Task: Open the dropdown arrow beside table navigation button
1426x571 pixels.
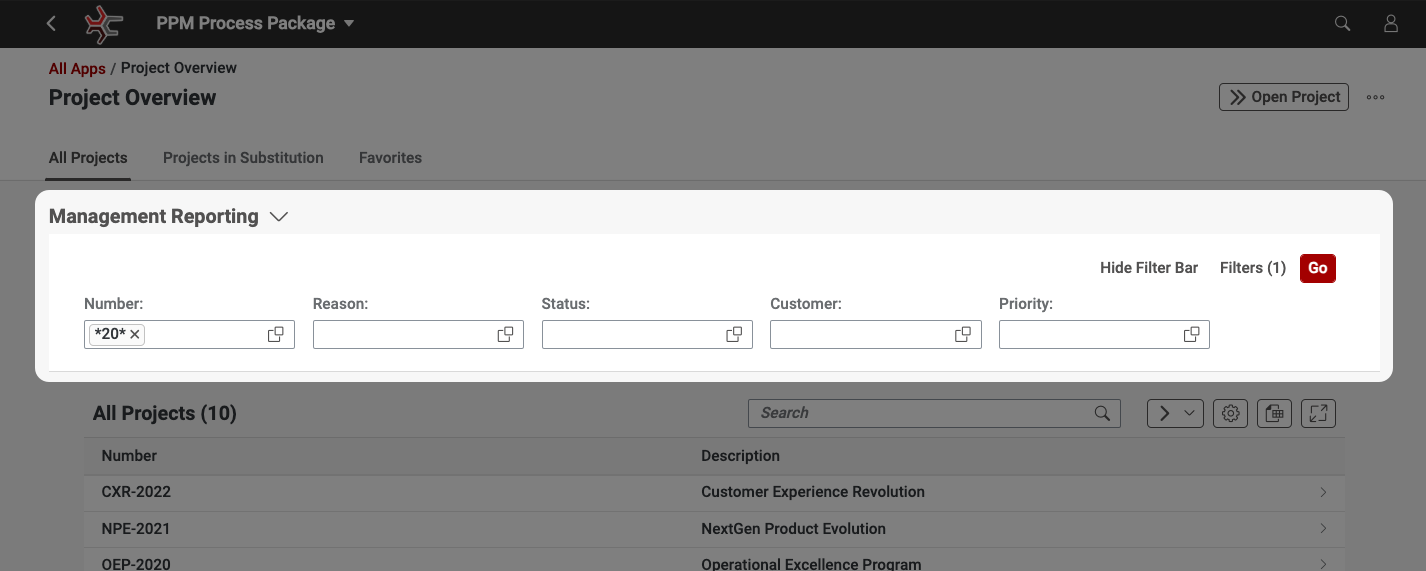Action: pos(1189,413)
